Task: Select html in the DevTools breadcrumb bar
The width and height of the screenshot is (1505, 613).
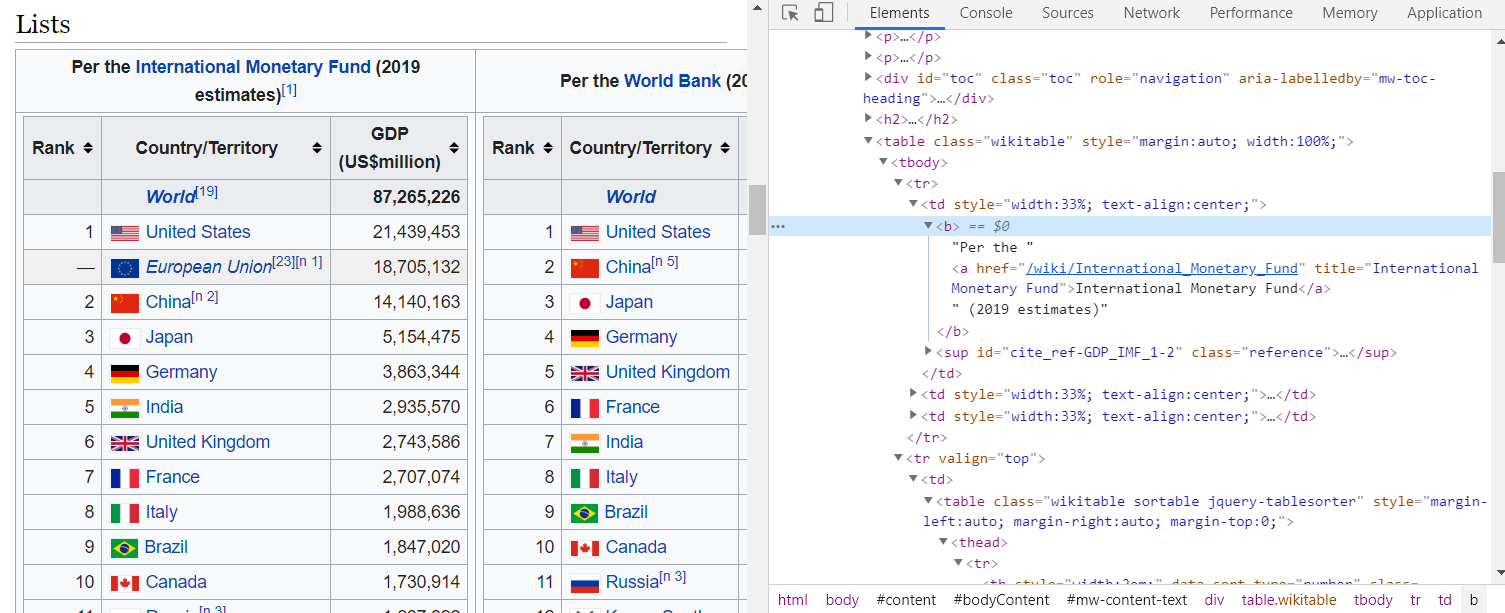Action: point(793,600)
